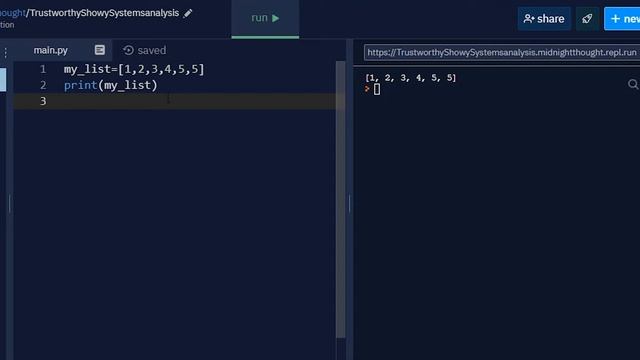Select line number 3 in gutter

coord(43,101)
